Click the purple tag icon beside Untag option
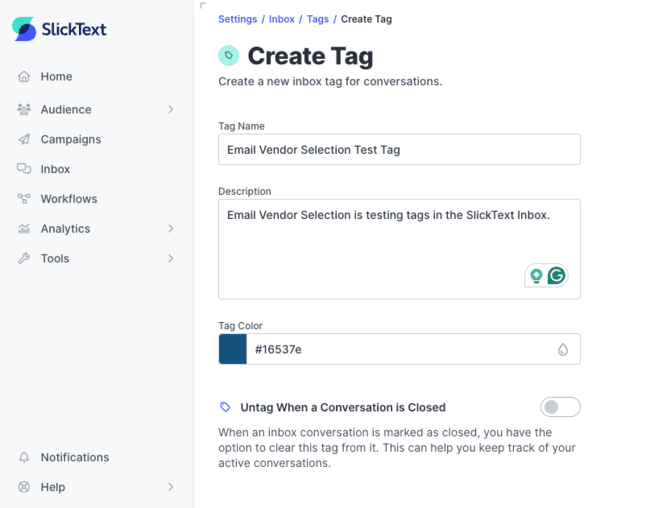 tap(225, 407)
